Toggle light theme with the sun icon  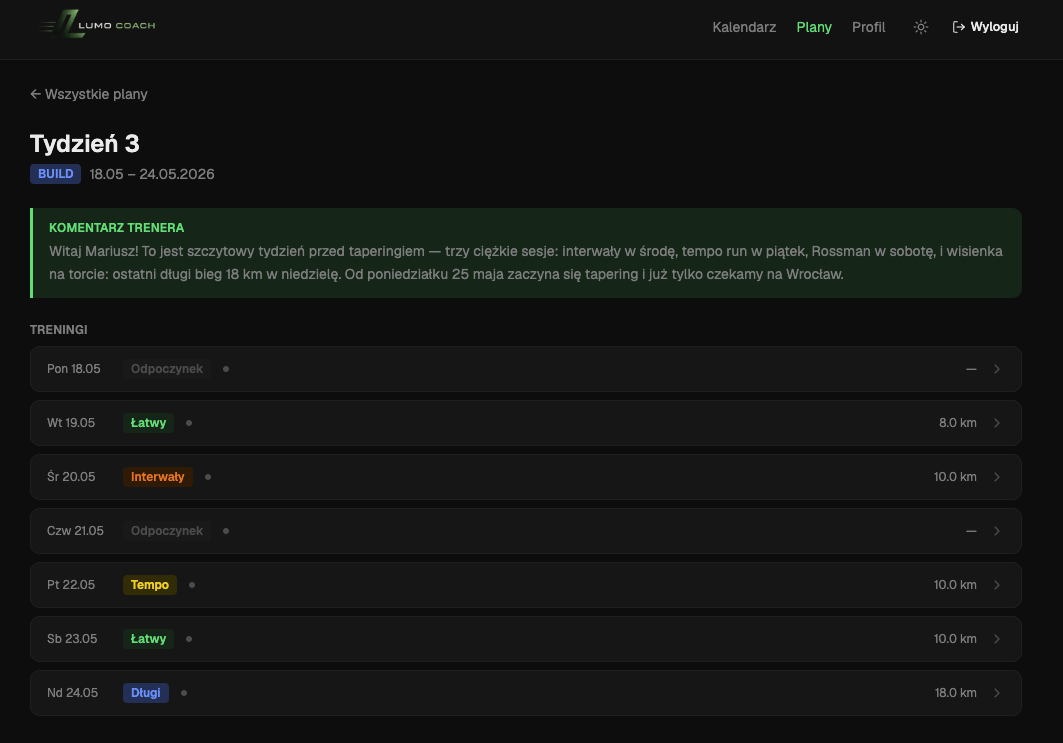point(921,27)
